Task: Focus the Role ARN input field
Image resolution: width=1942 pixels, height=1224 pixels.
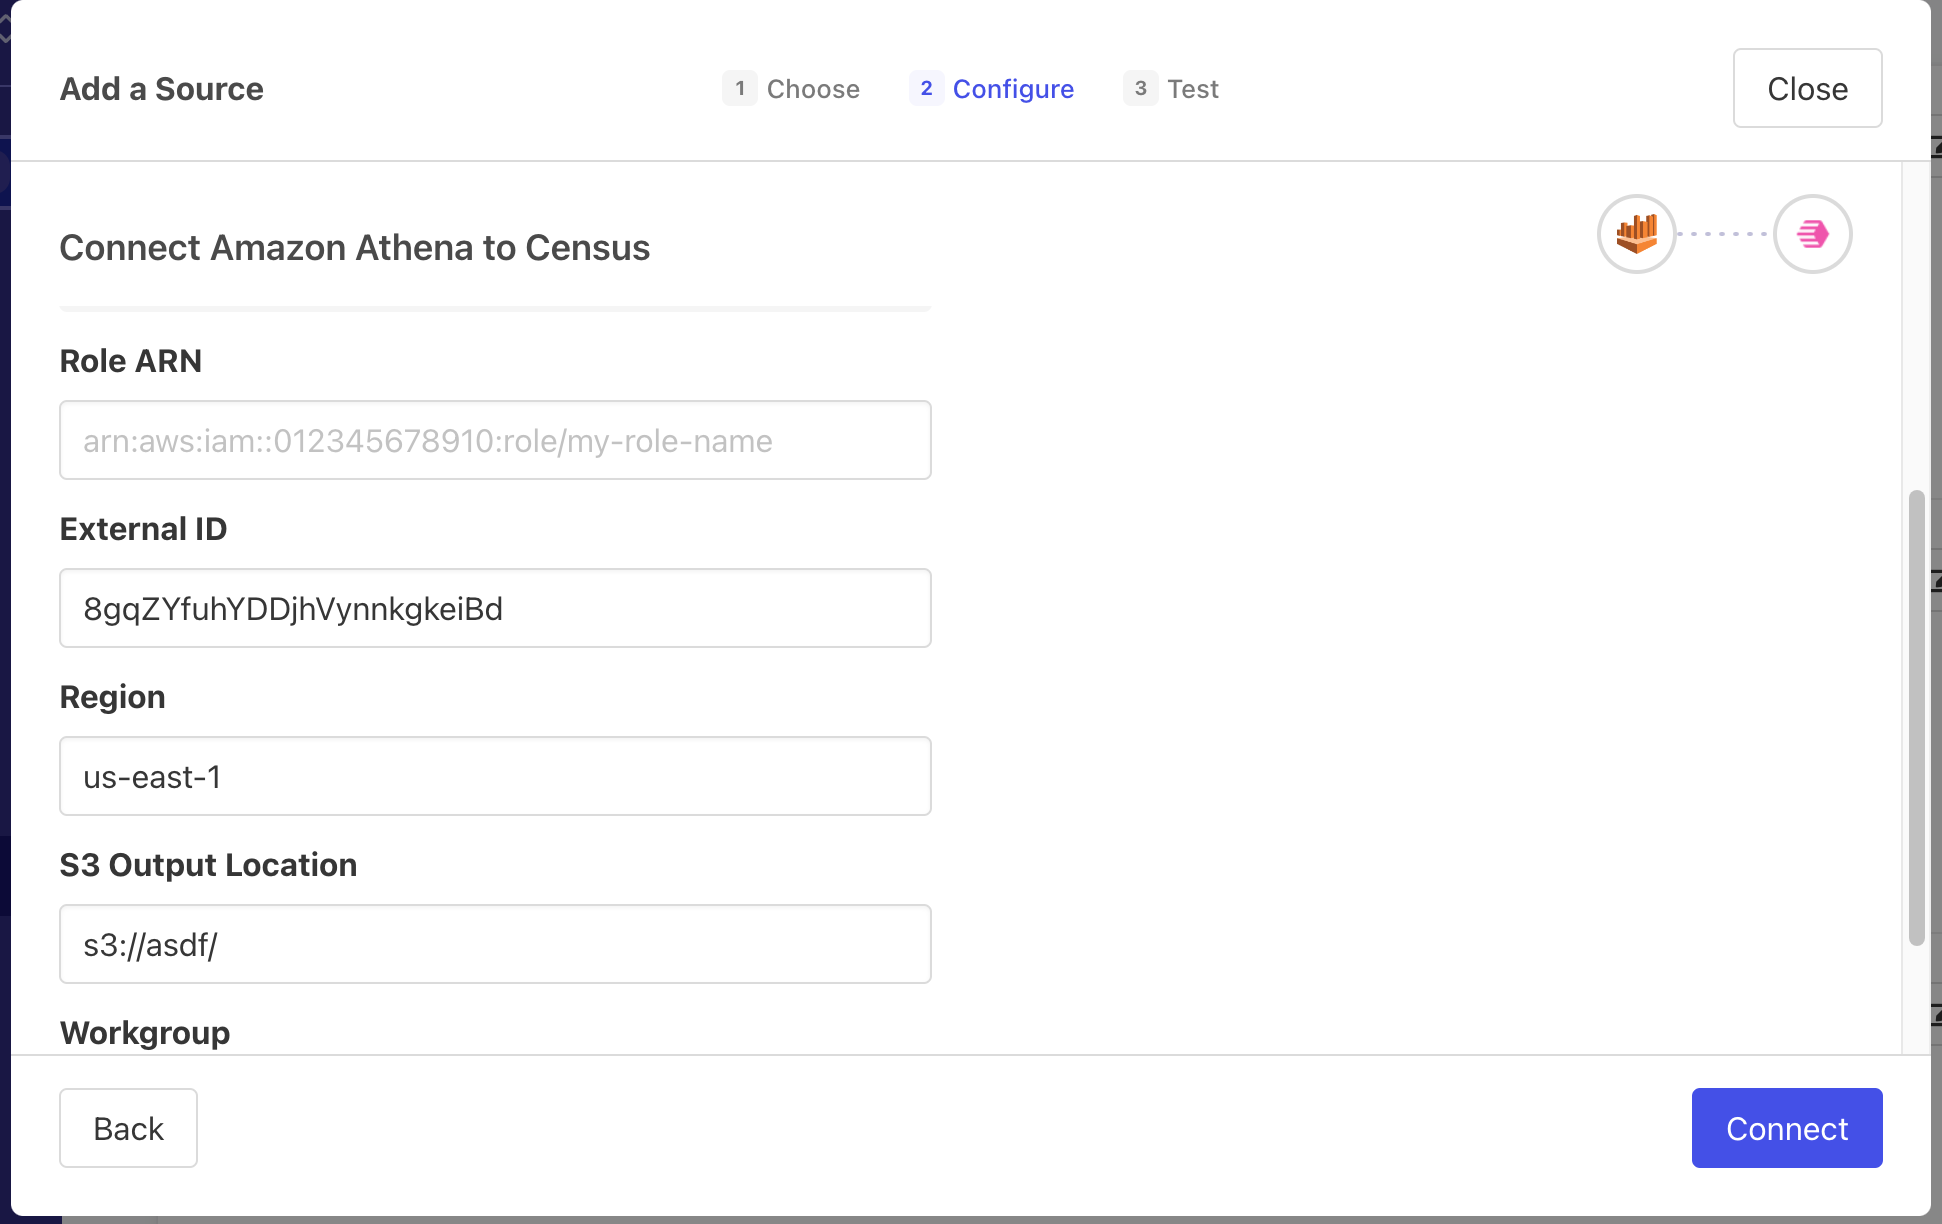Action: point(495,440)
